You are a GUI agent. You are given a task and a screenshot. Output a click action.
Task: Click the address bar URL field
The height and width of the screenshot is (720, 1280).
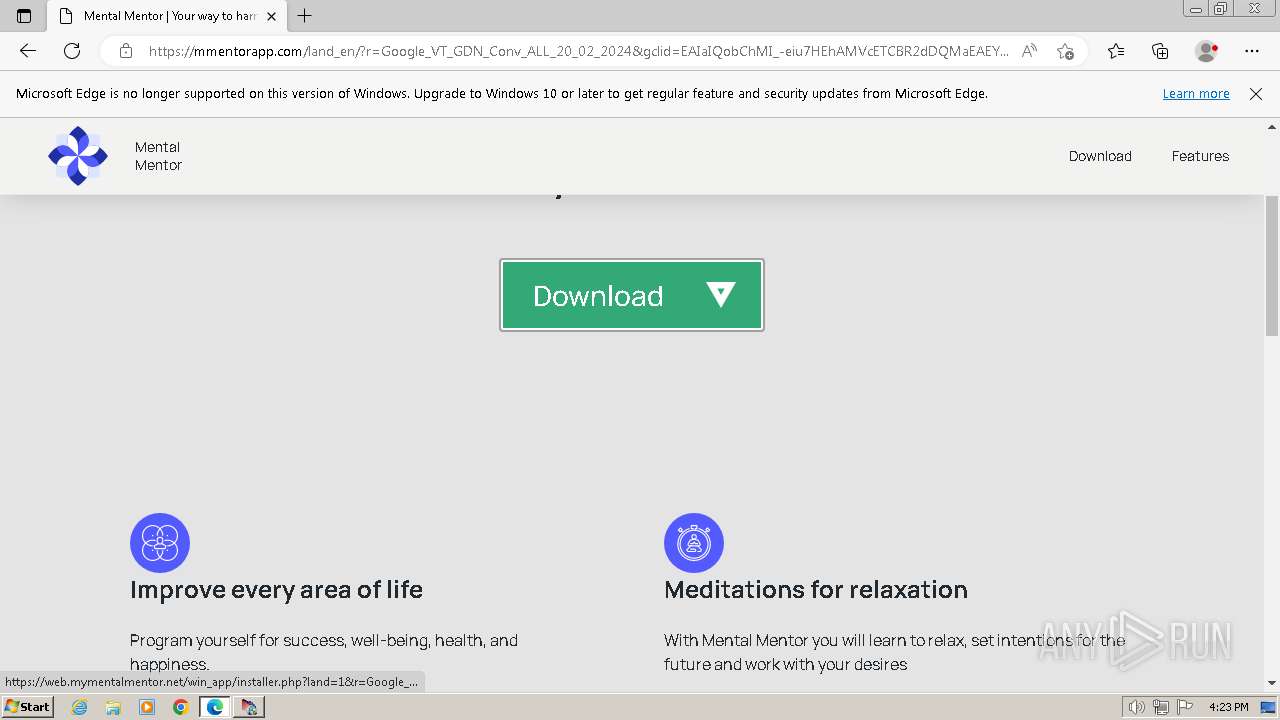[578, 51]
